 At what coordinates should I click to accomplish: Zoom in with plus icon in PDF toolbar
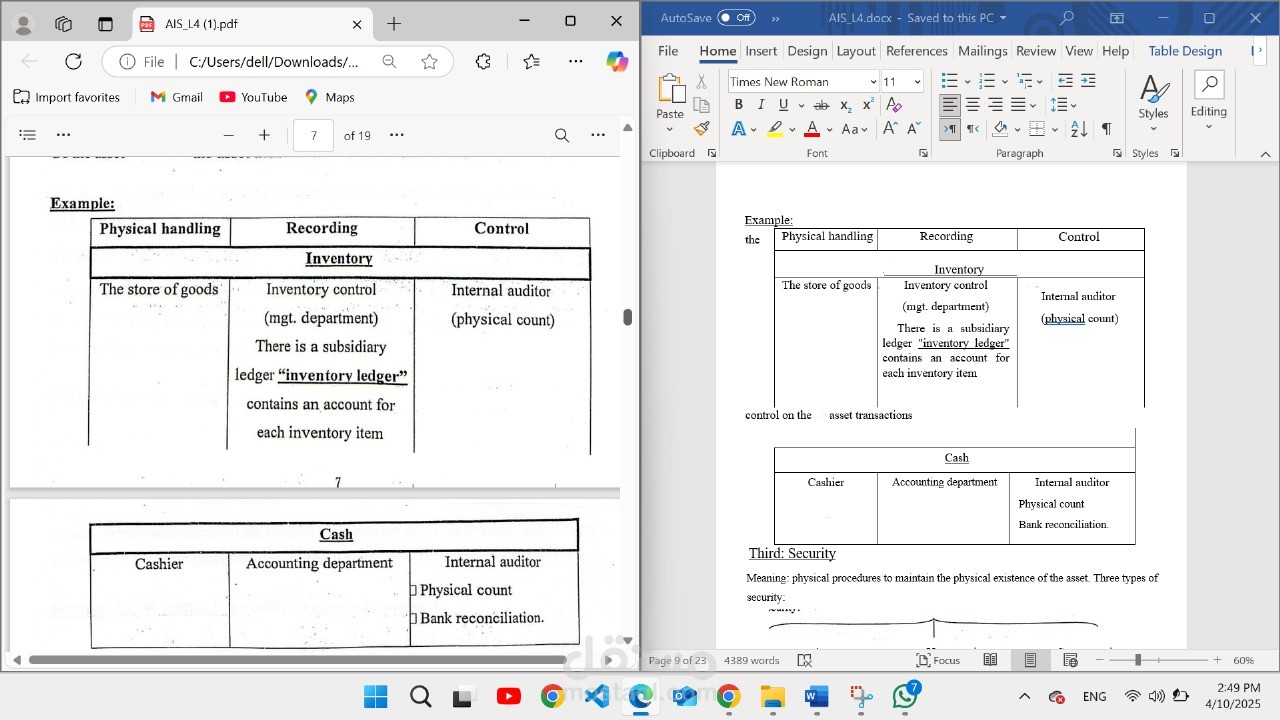264,135
